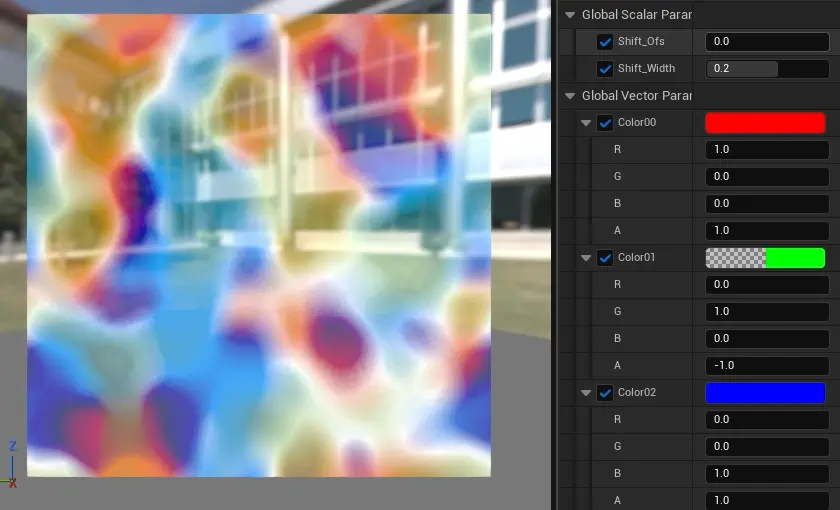840x510 pixels.
Task: Collapse the Color02 property group
Action: point(586,393)
